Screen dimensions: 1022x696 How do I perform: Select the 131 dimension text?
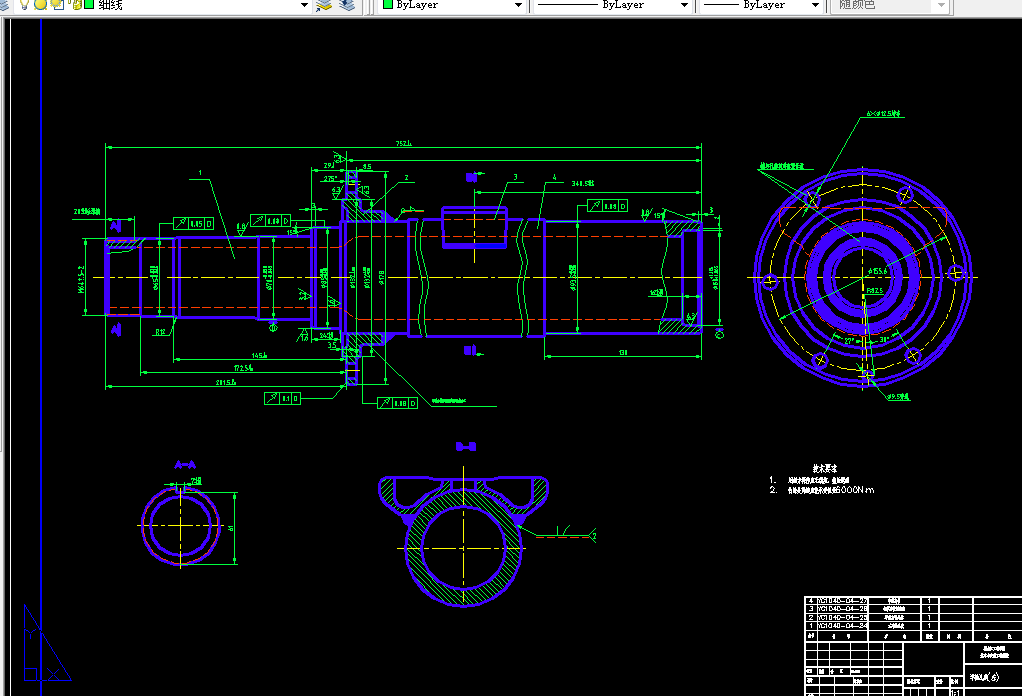(622, 353)
